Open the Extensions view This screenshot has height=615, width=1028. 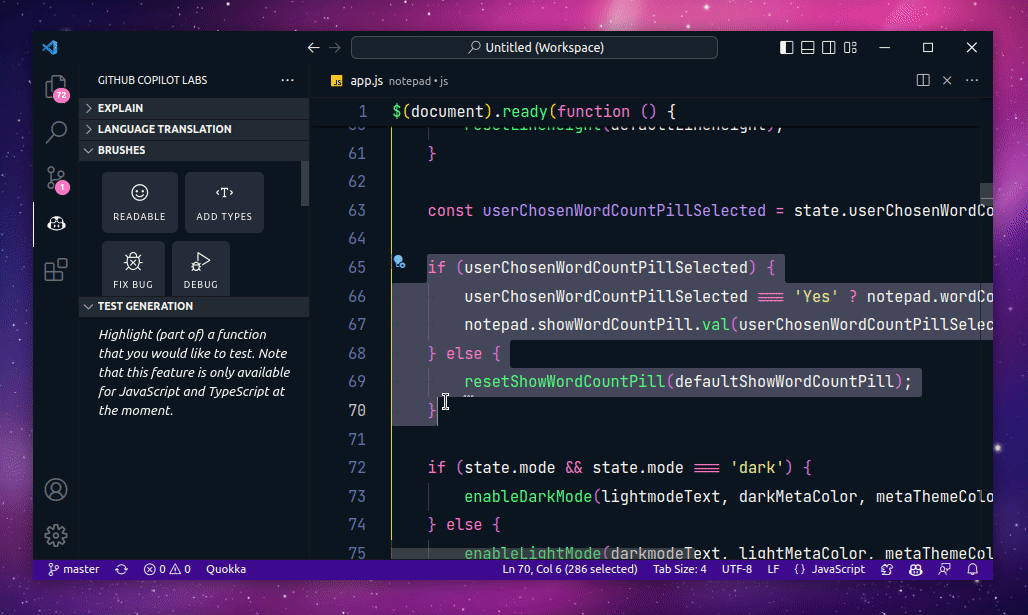tap(56, 269)
